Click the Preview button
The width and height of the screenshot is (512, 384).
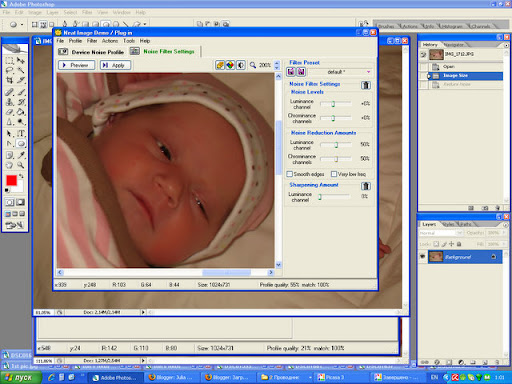pos(76,65)
